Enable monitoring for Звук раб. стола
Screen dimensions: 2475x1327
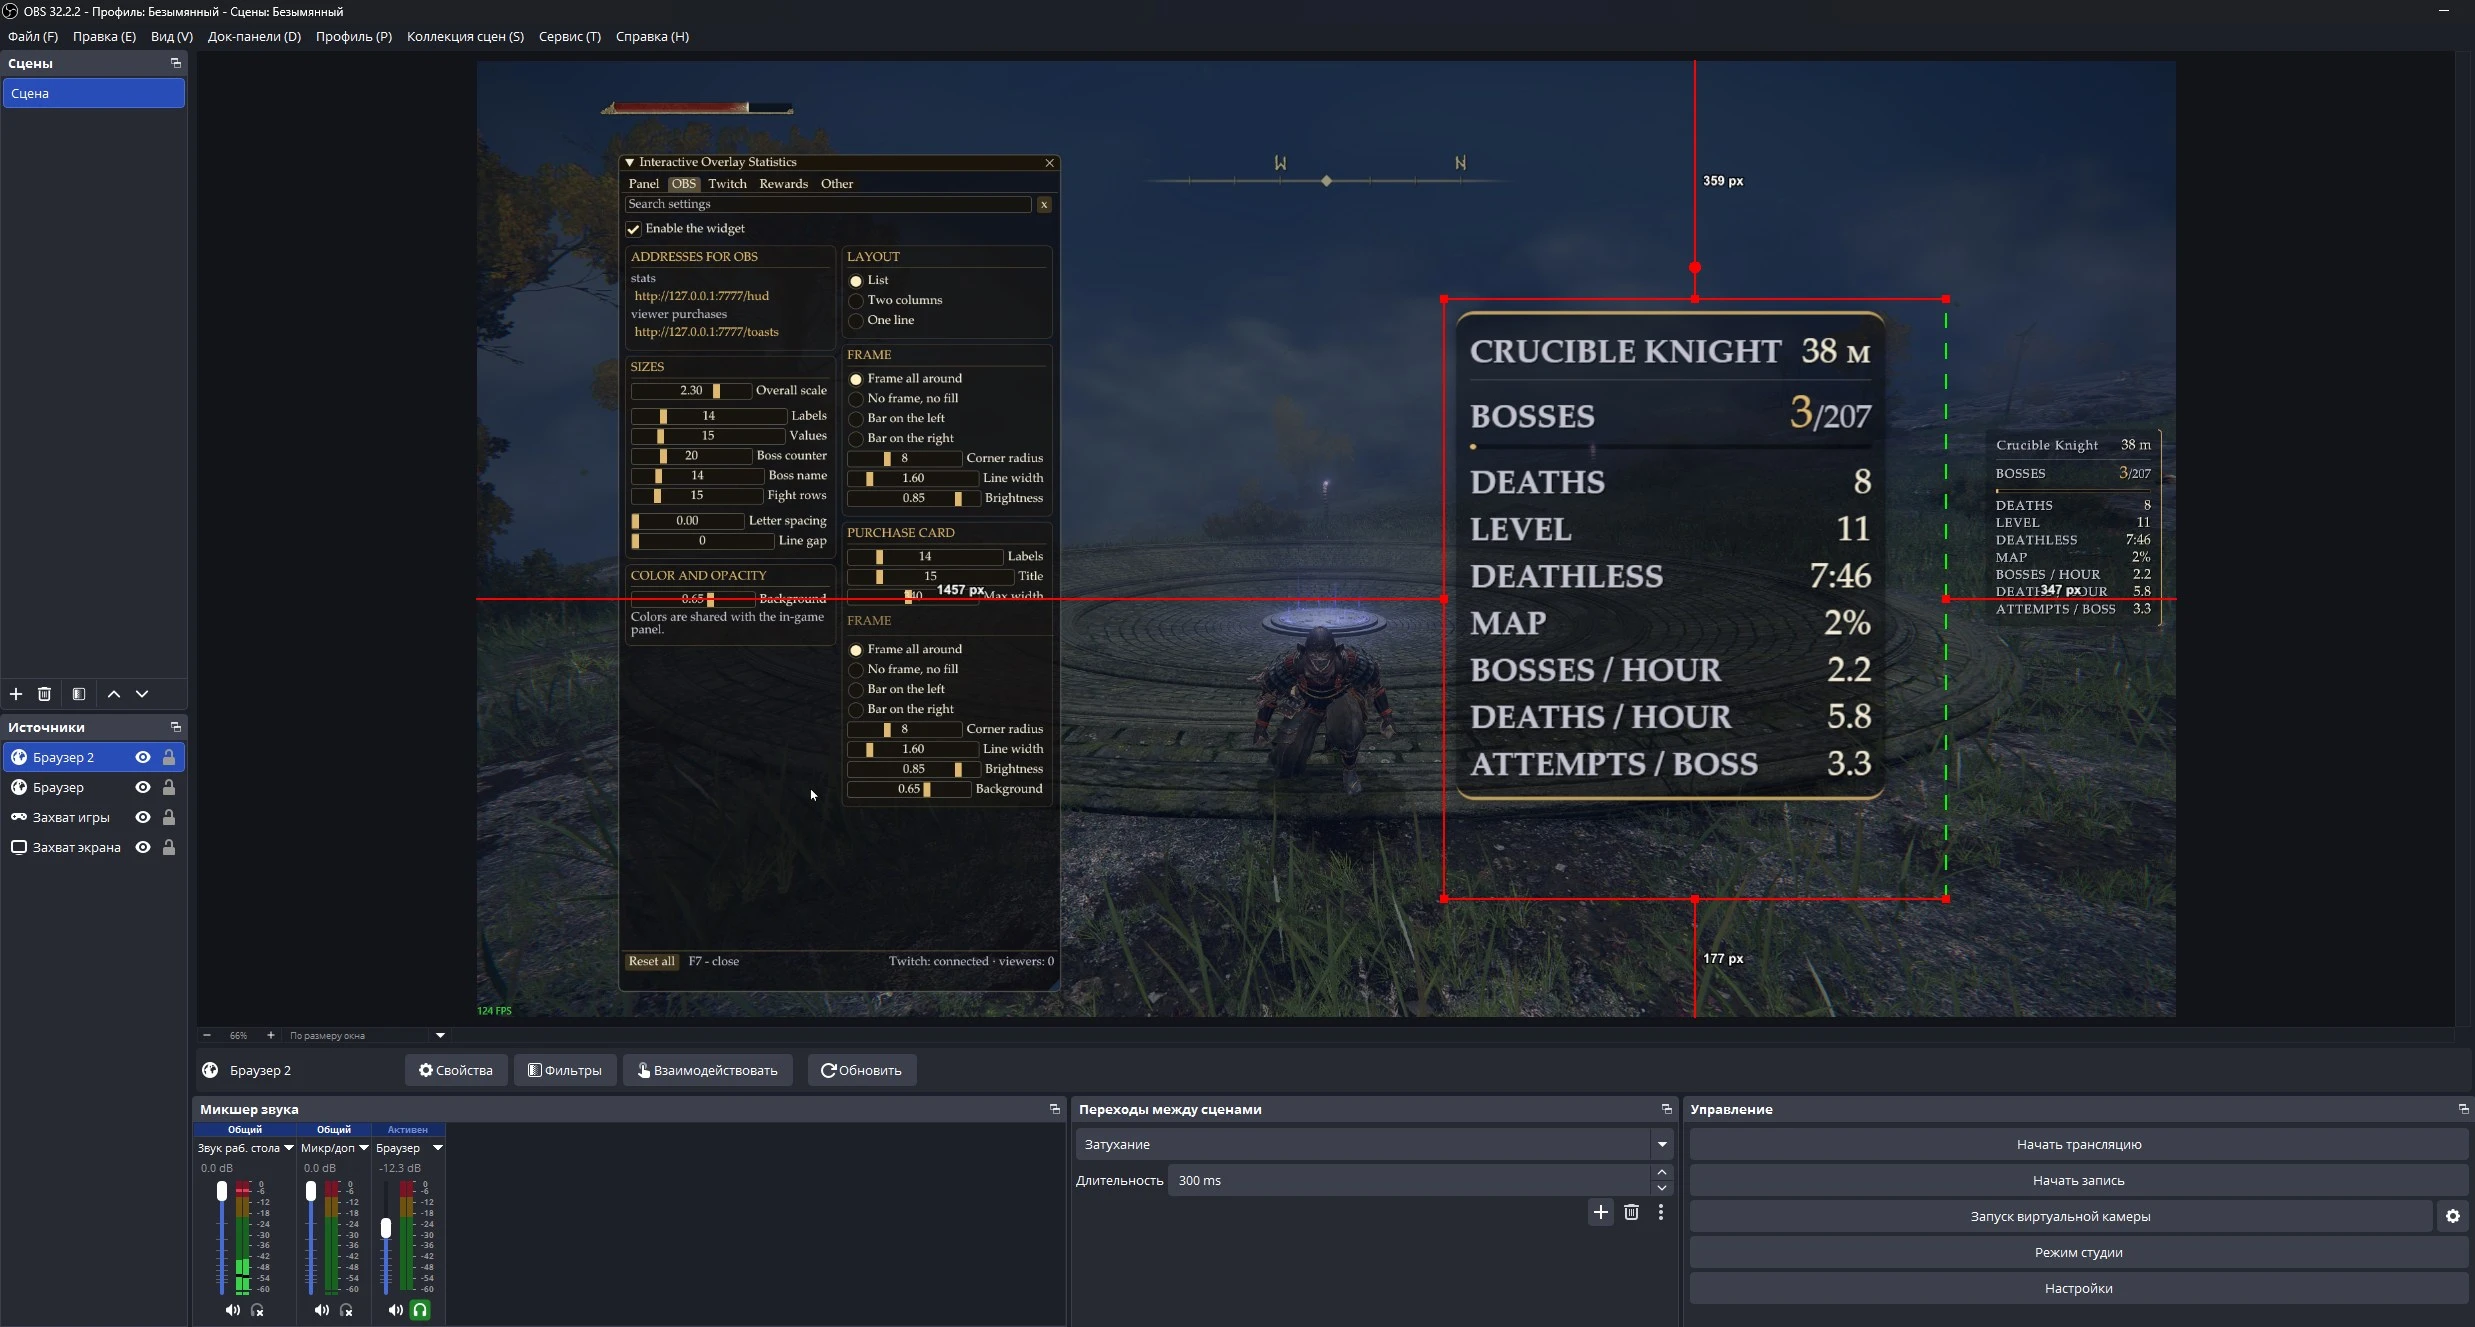(257, 1310)
